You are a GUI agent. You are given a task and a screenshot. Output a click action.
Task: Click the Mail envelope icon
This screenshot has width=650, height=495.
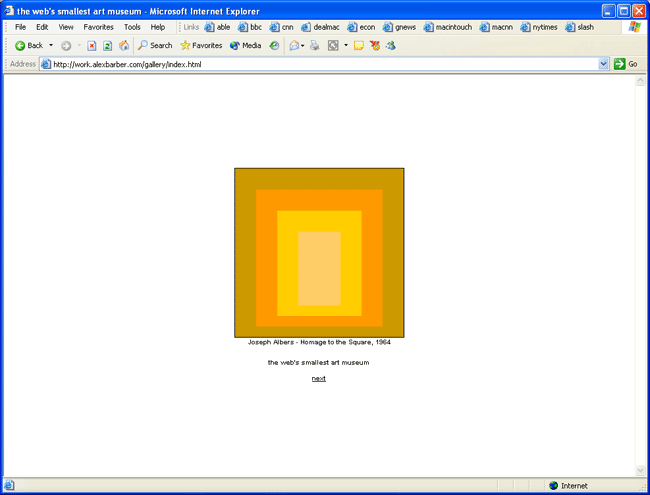tap(294, 46)
